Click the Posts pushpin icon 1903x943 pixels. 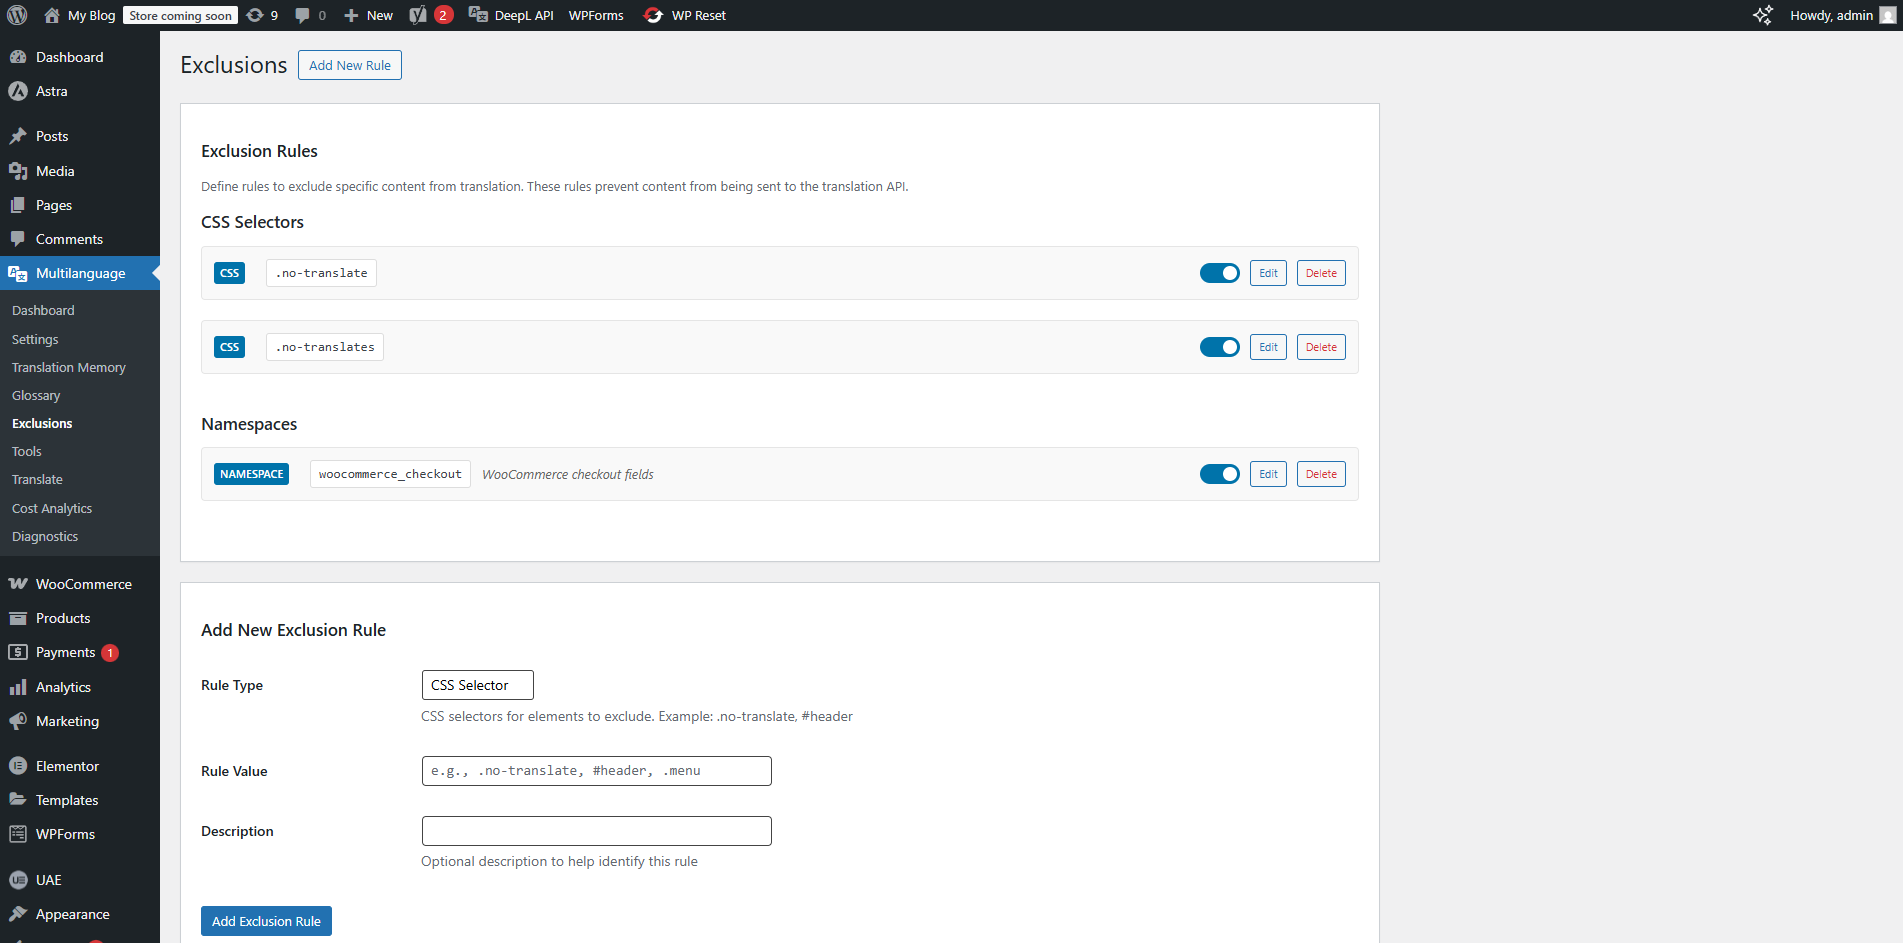tap(18, 136)
